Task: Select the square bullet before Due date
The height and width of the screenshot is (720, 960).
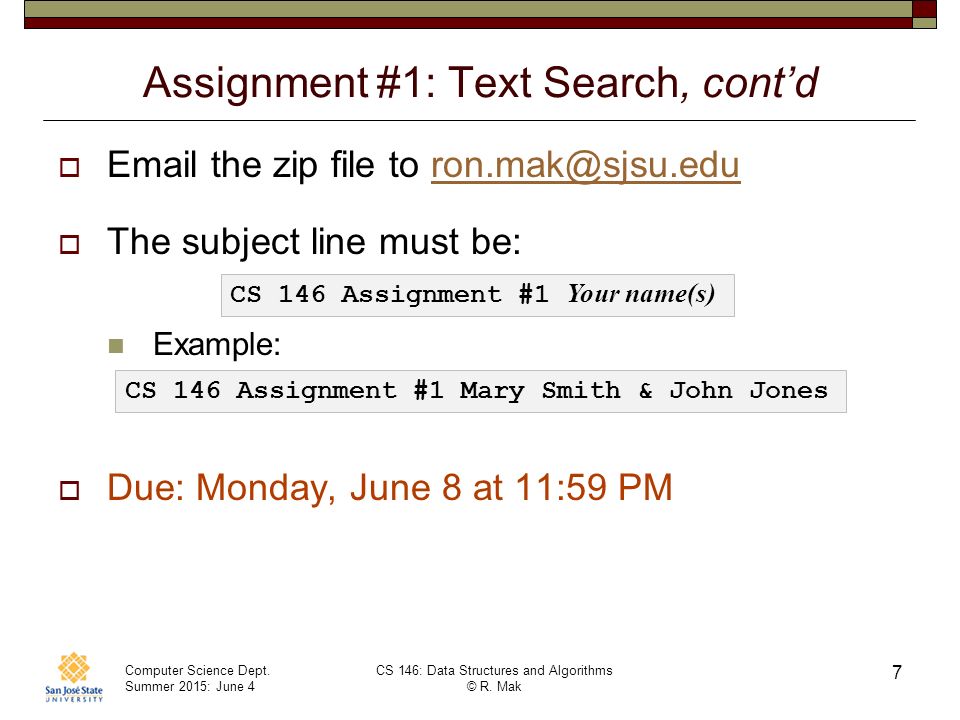Action: point(69,490)
